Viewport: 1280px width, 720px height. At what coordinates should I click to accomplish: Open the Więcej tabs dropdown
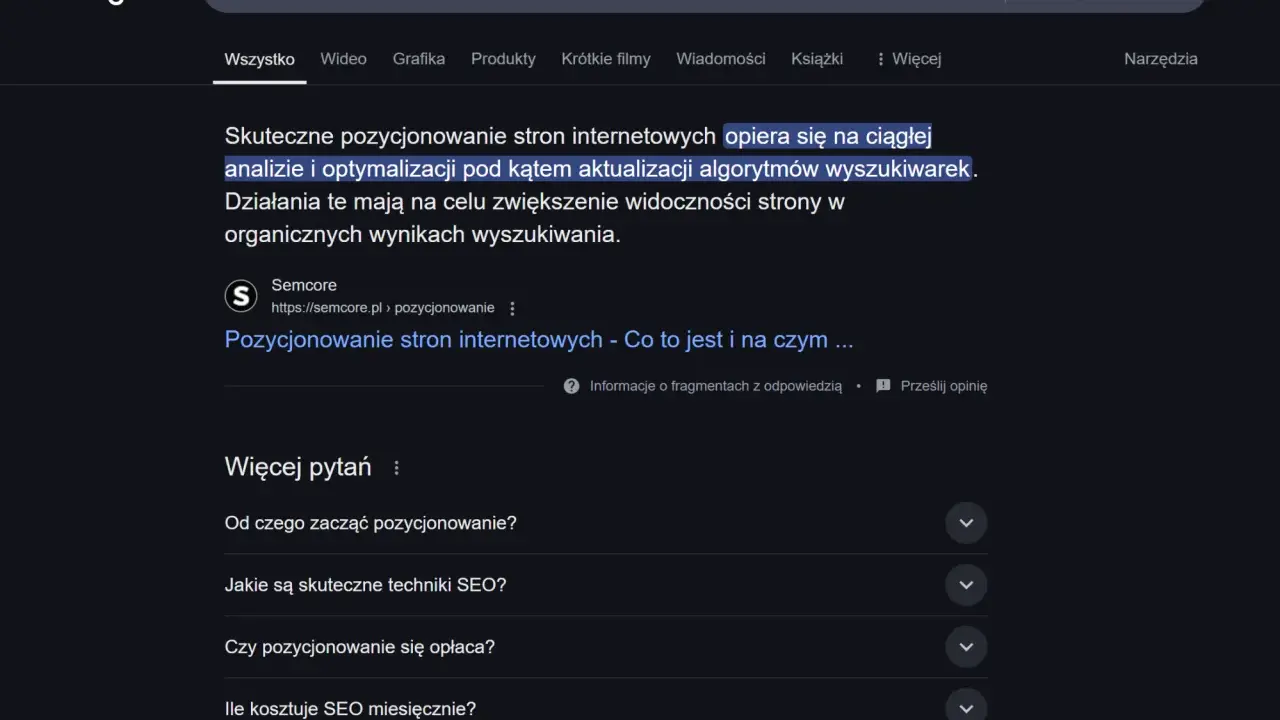(908, 59)
